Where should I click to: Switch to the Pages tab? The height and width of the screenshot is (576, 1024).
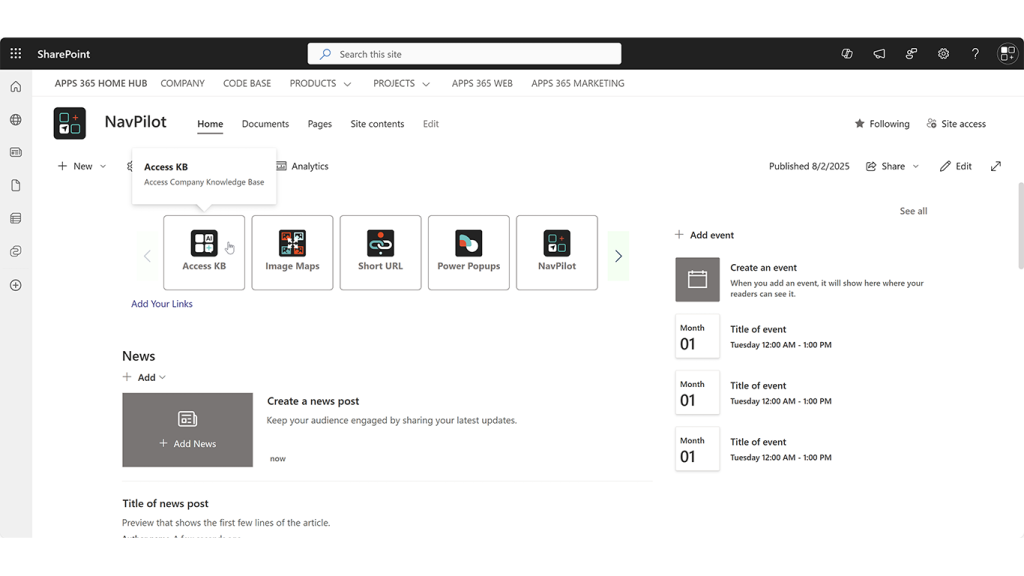(320, 124)
